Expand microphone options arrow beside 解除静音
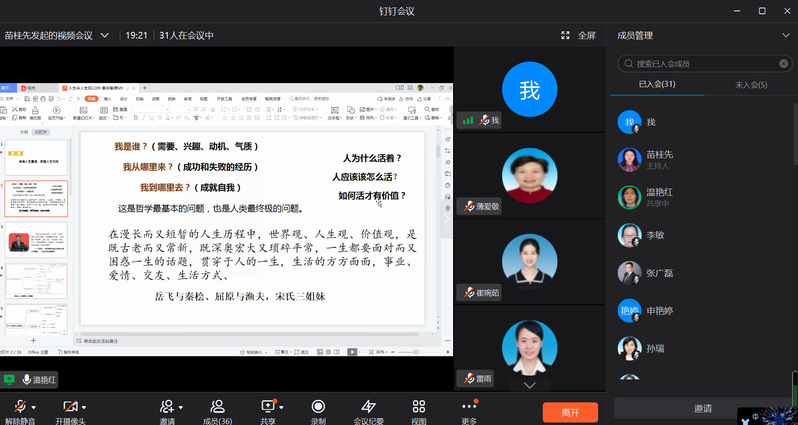This screenshot has width=798, height=425. pos(34,407)
